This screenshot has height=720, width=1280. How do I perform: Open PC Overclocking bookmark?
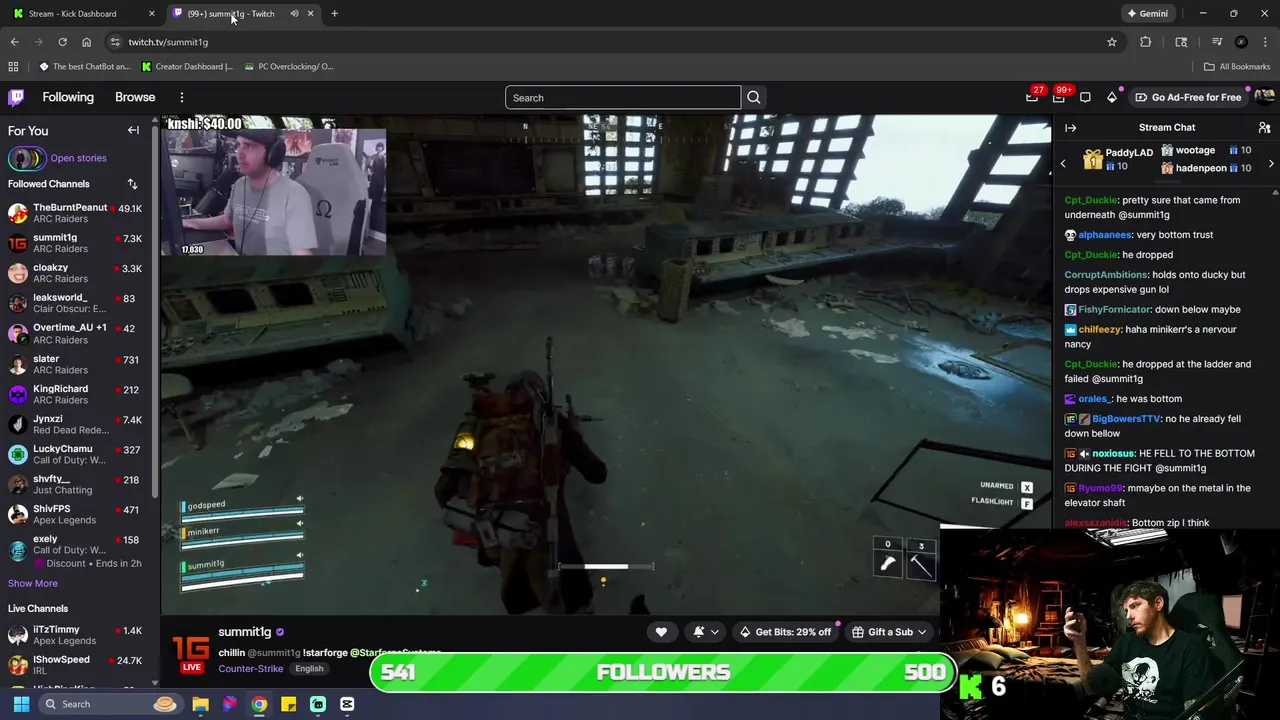[287, 67]
